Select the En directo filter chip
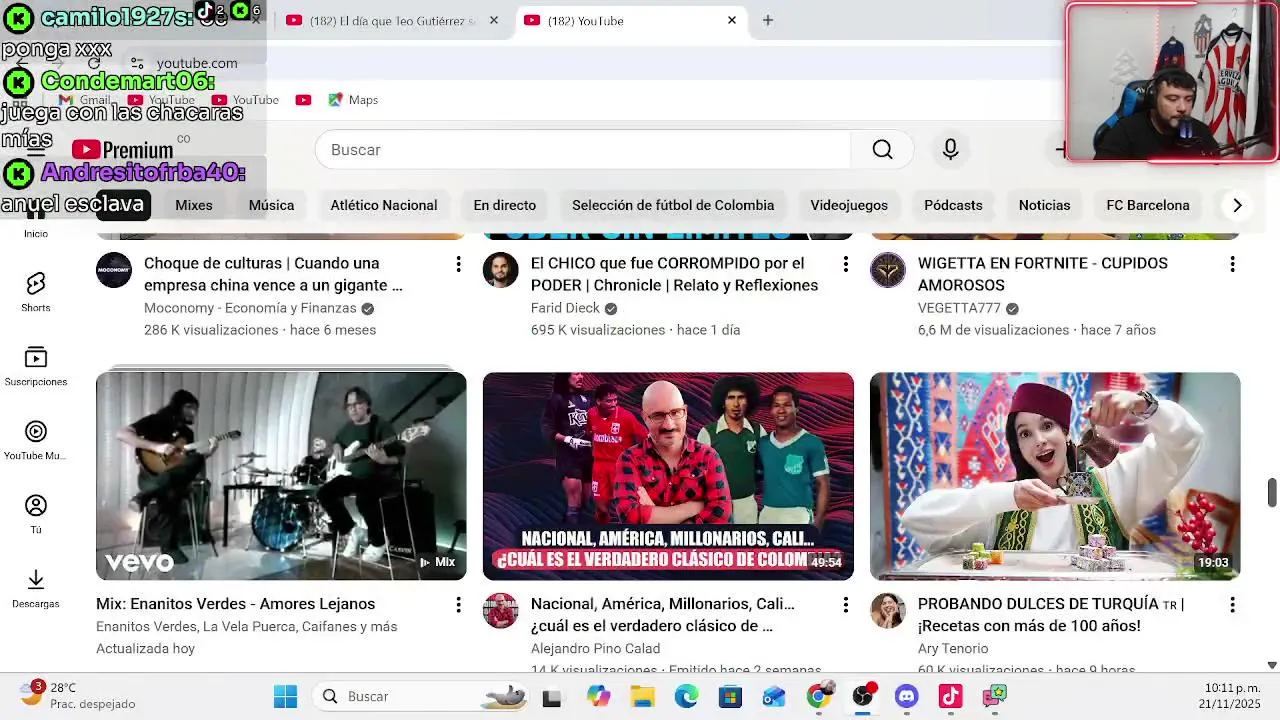Screen dimensions: 1280x720 pos(505,205)
